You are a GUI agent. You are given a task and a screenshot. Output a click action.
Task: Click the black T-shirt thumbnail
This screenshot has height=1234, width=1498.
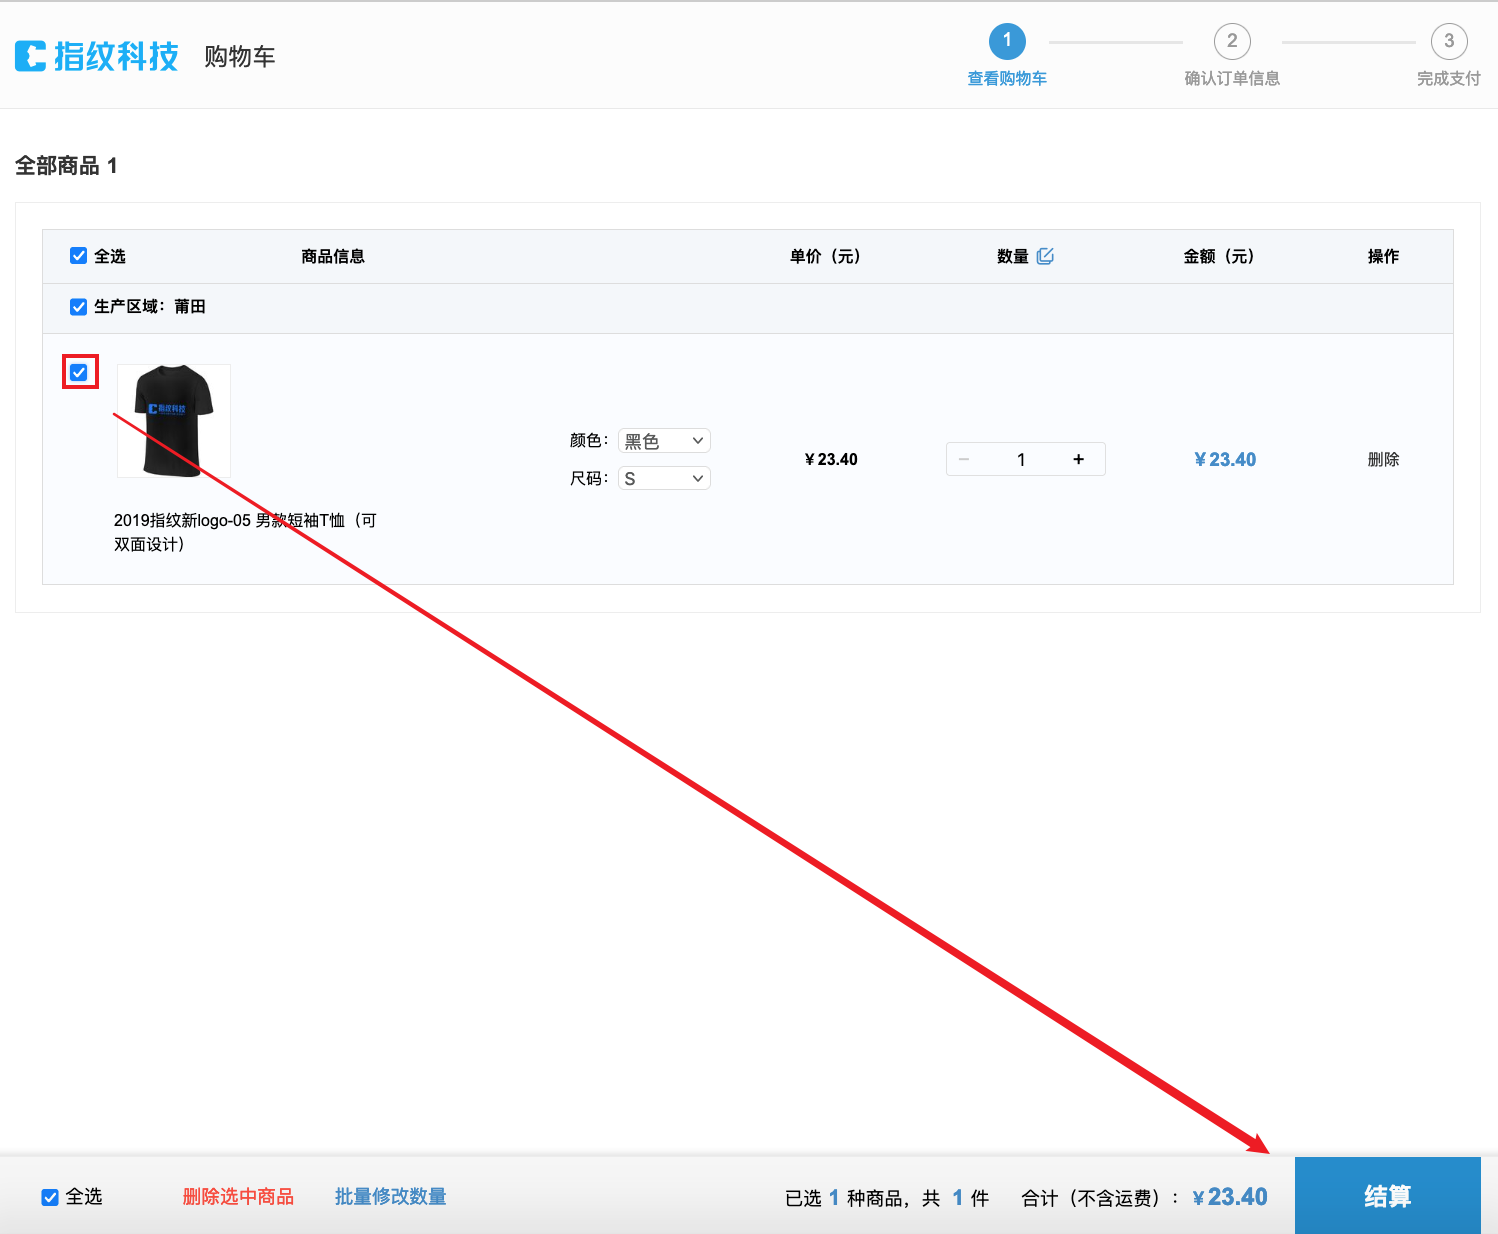[172, 421]
